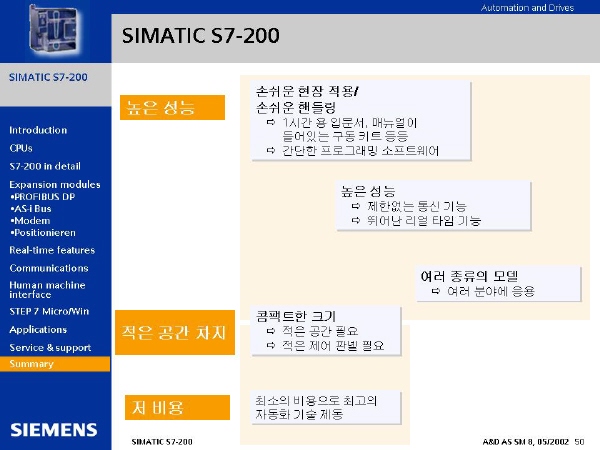Screen dimensions: 600x450
Task: Click the orange 저 비용 label
Action: (177, 408)
